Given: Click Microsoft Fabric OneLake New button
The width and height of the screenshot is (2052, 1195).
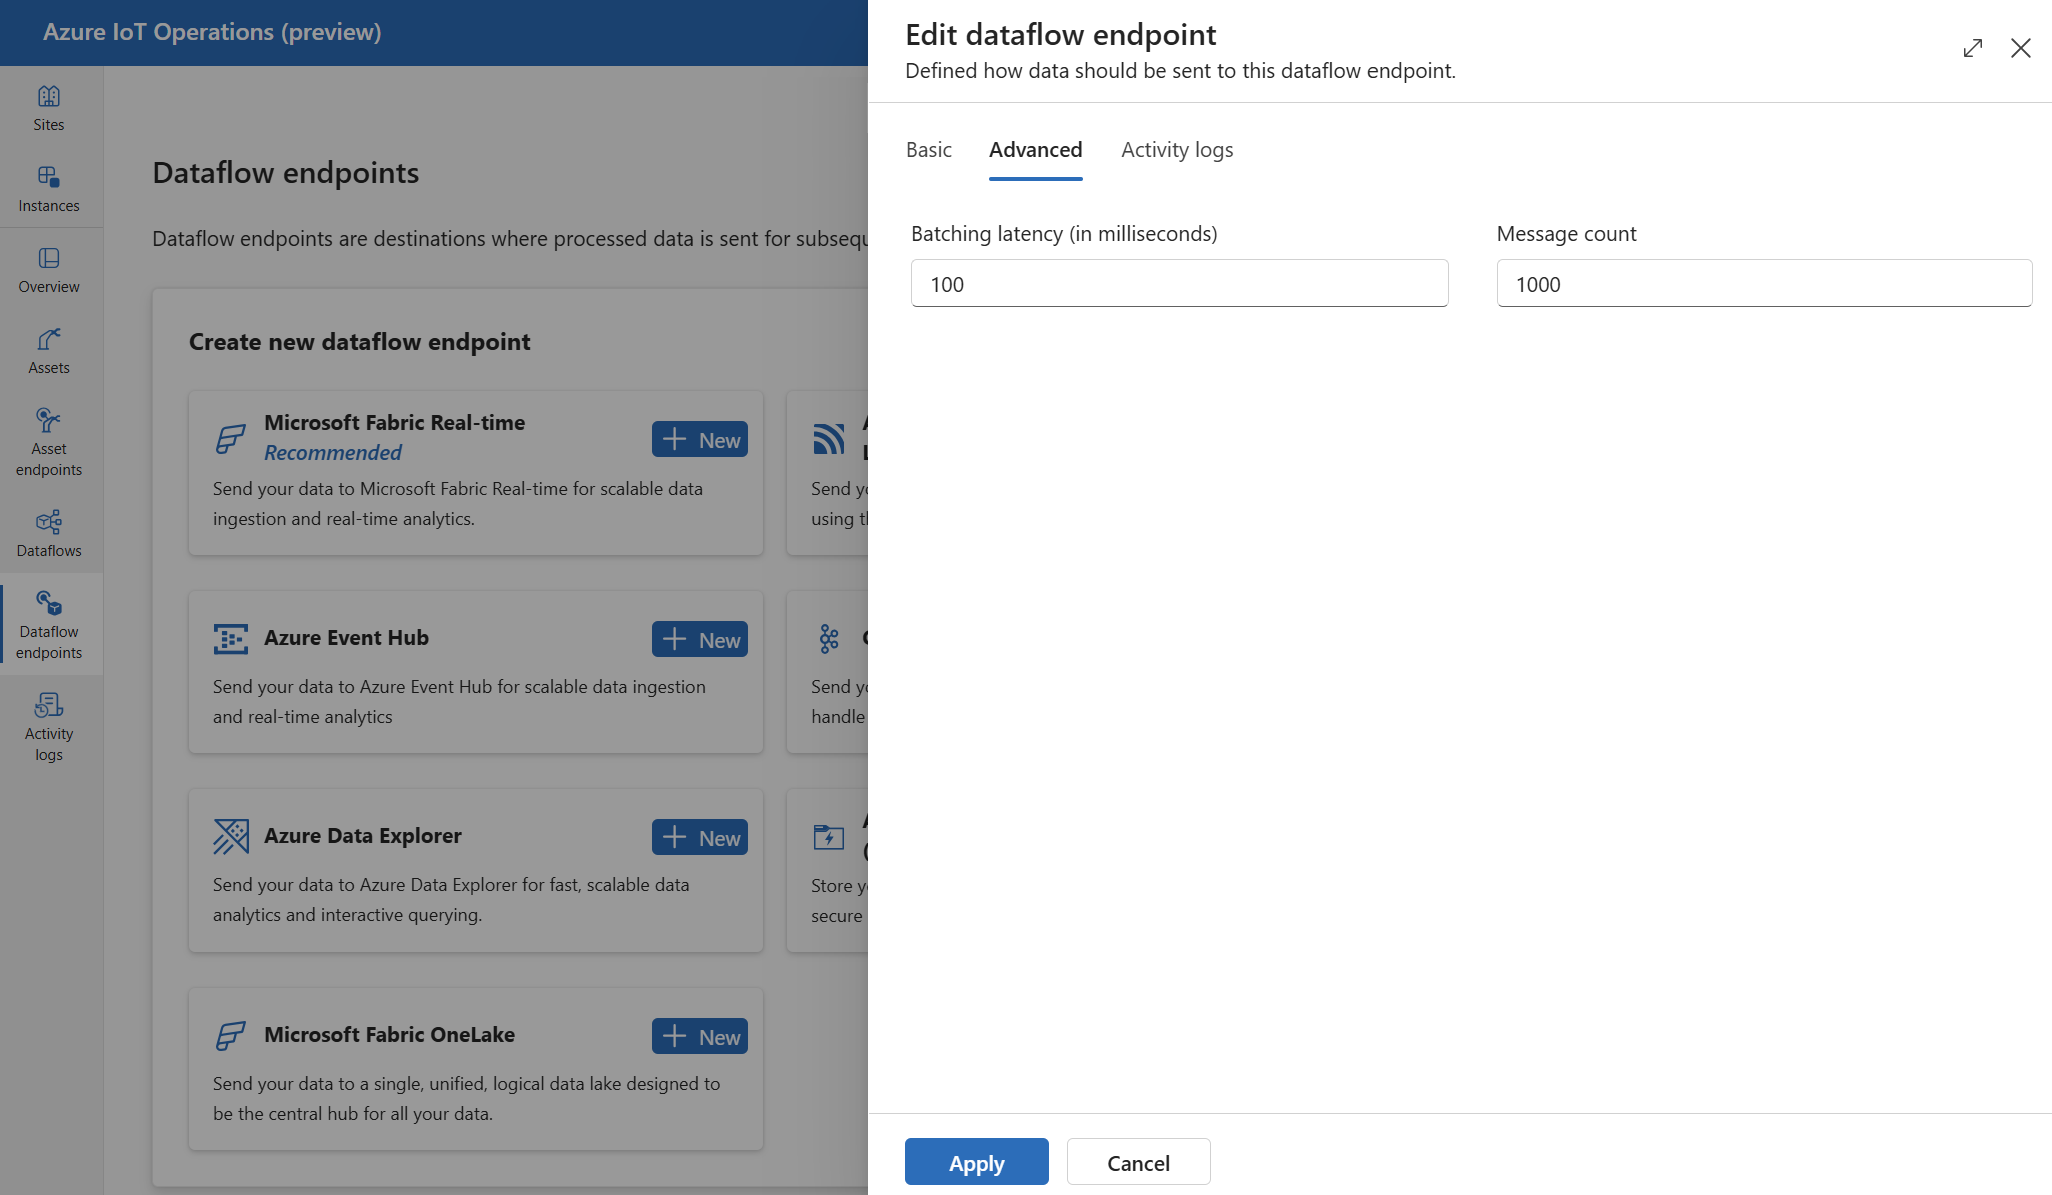Looking at the screenshot, I should click(x=700, y=1036).
